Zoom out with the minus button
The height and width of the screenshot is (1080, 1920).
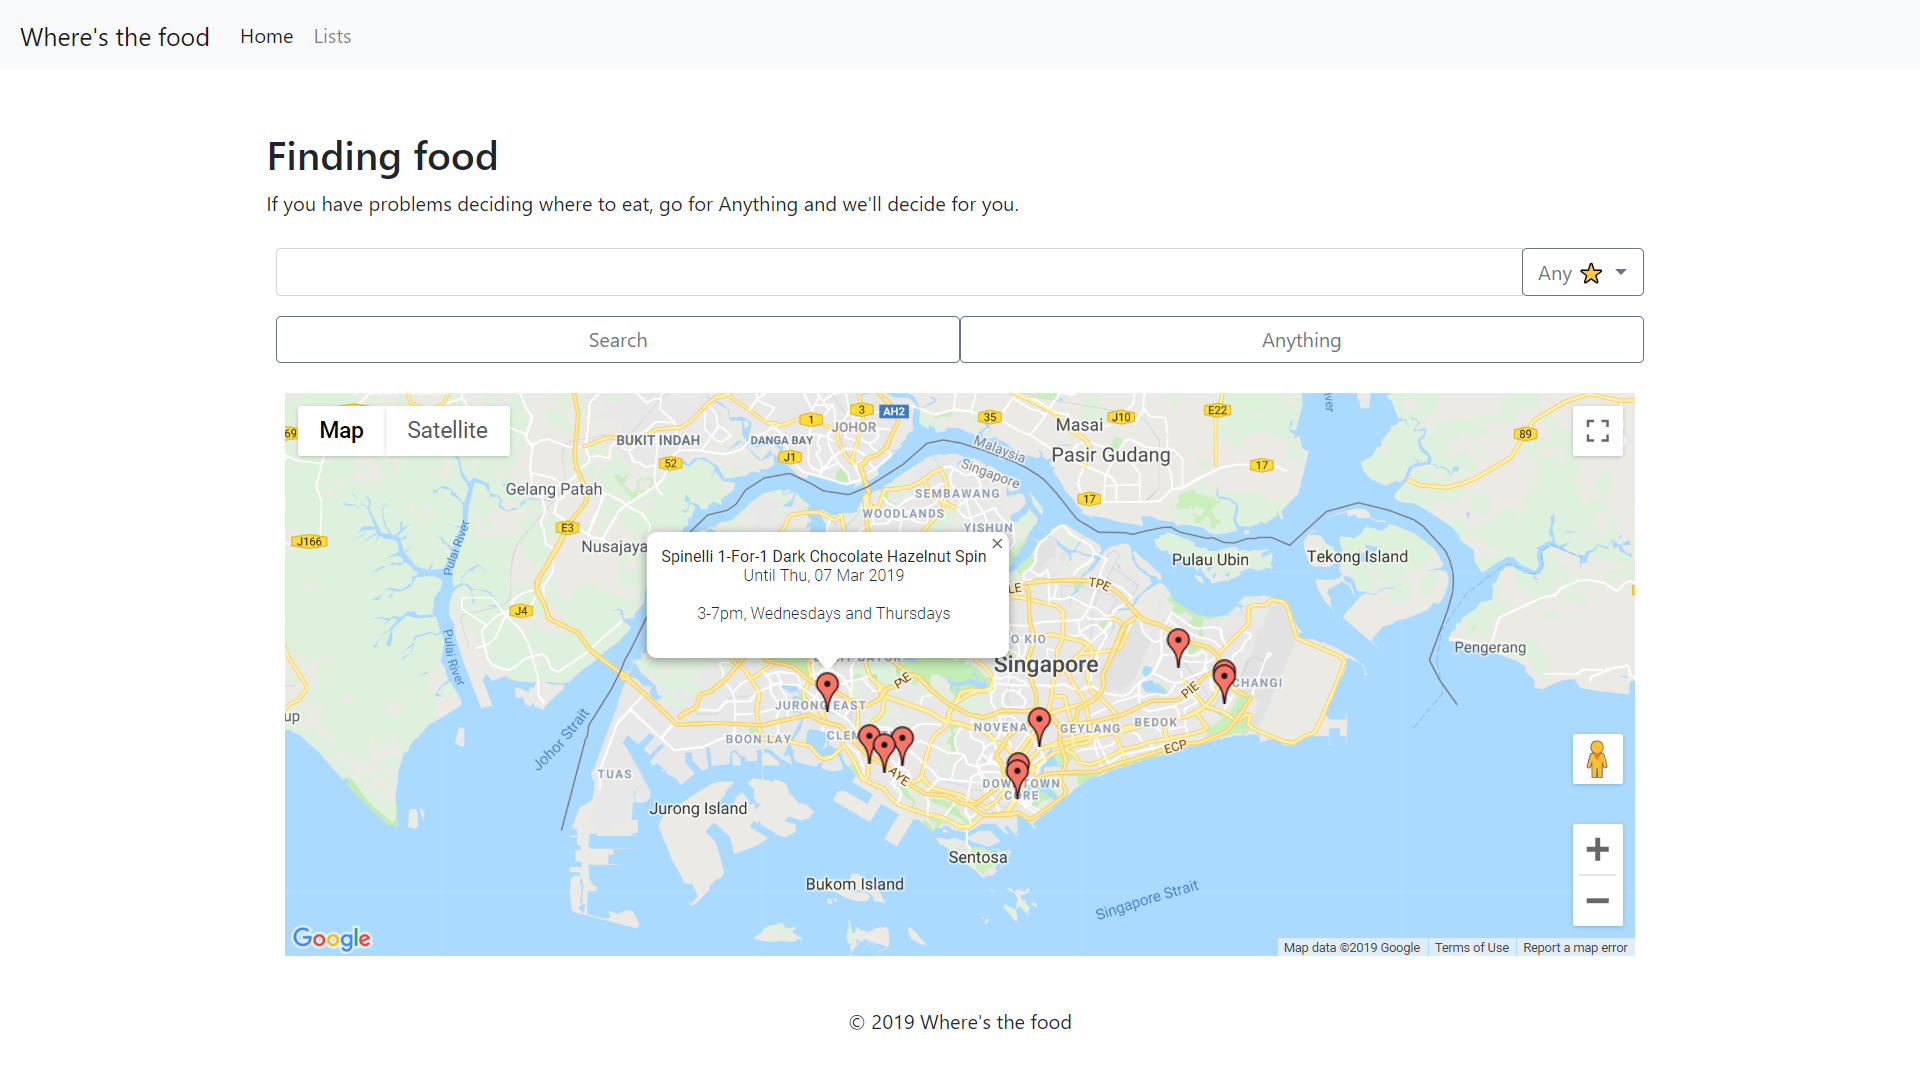coord(1597,901)
